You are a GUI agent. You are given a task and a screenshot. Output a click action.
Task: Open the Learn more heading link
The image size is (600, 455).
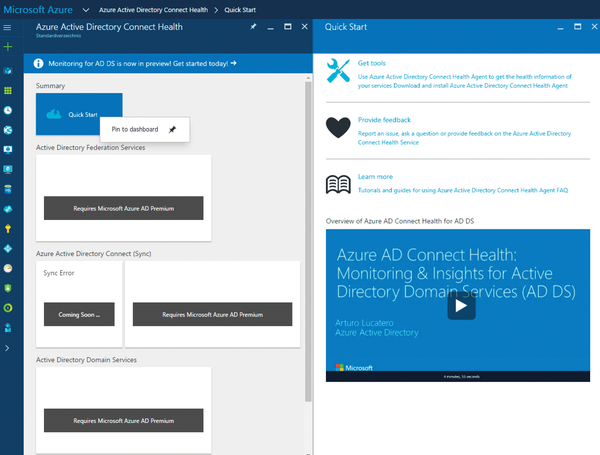tap(375, 177)
